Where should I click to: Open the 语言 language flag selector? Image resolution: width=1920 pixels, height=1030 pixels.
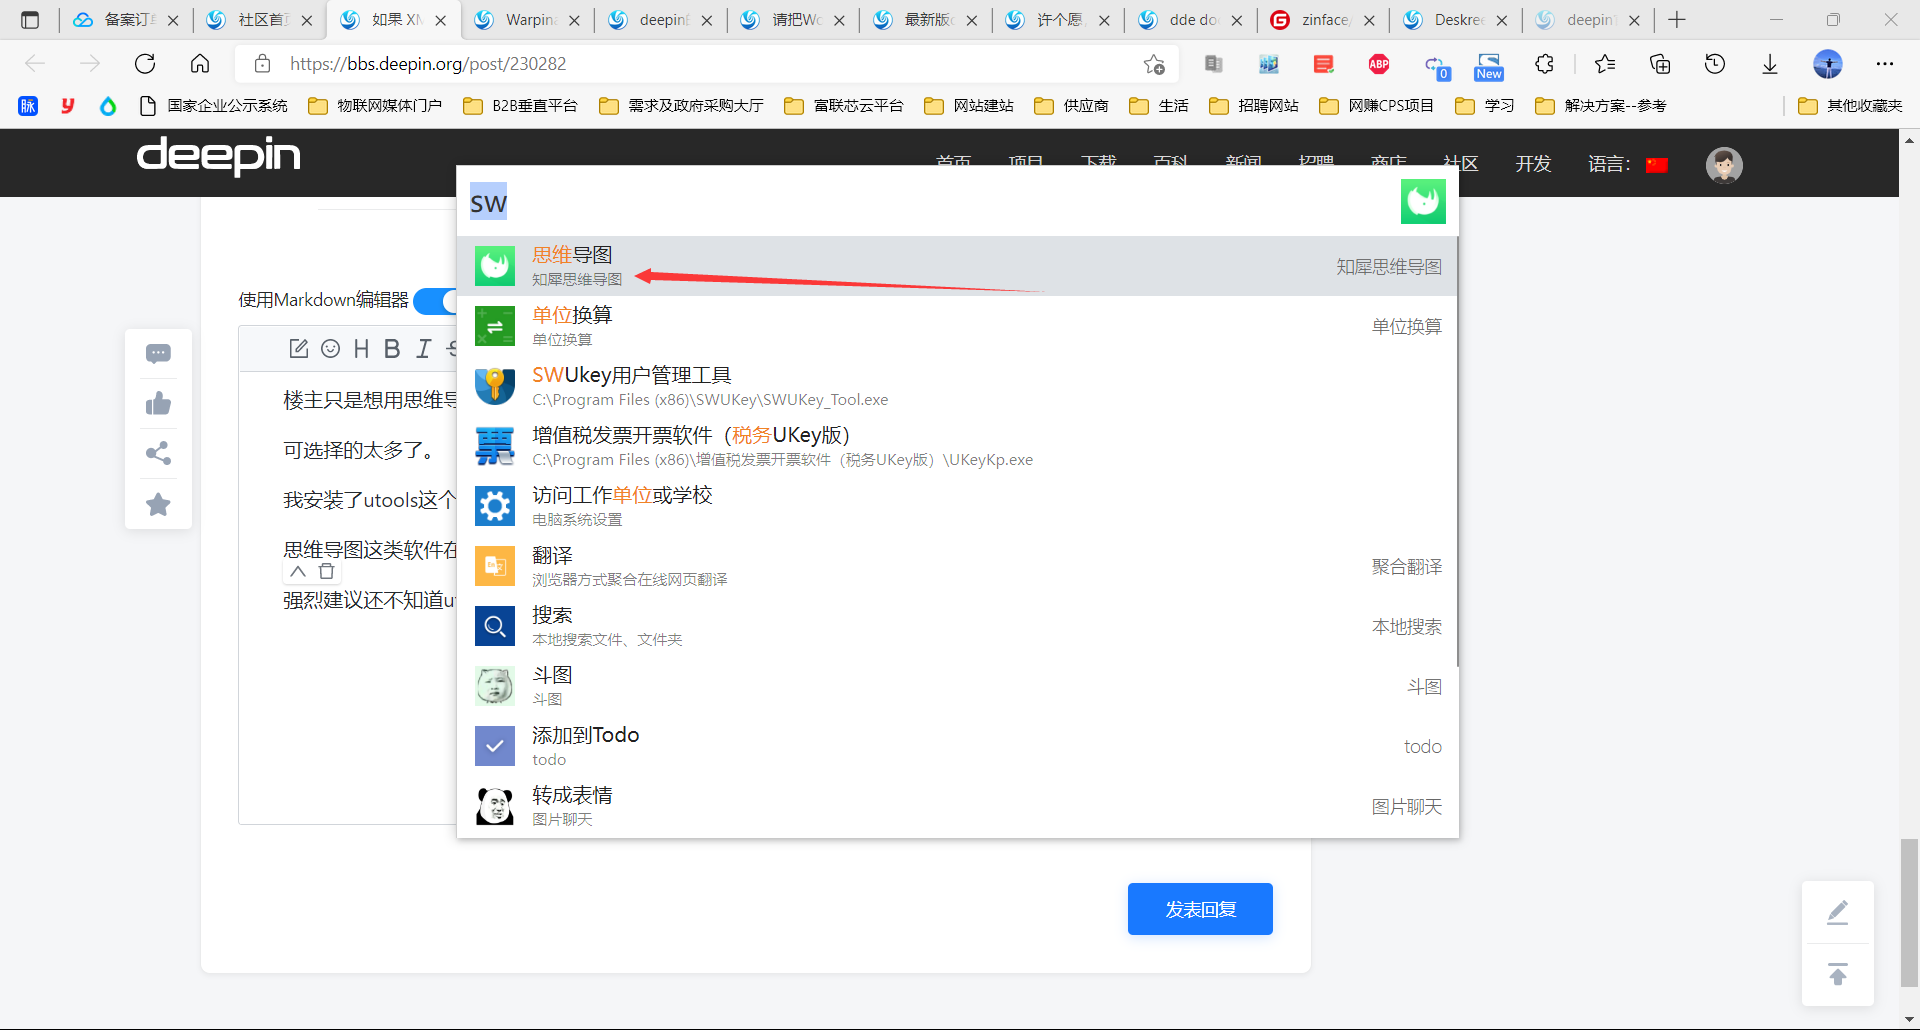[1657, 165]
